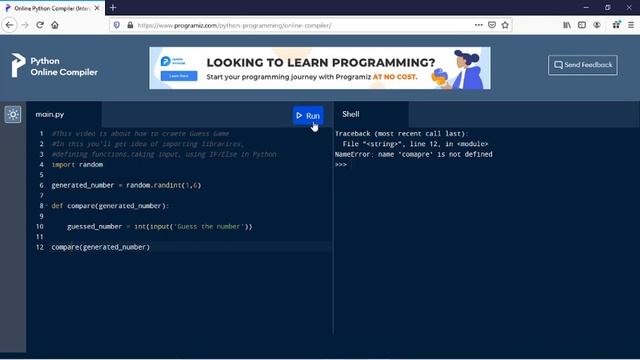Click the 'Python Online Compiler' title text
This screenshot has height=360, width=640.
point(64,67)
